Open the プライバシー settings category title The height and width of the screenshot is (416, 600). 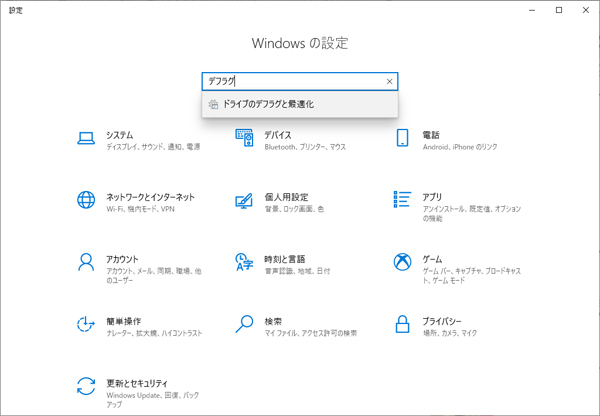tap(442, 321)
